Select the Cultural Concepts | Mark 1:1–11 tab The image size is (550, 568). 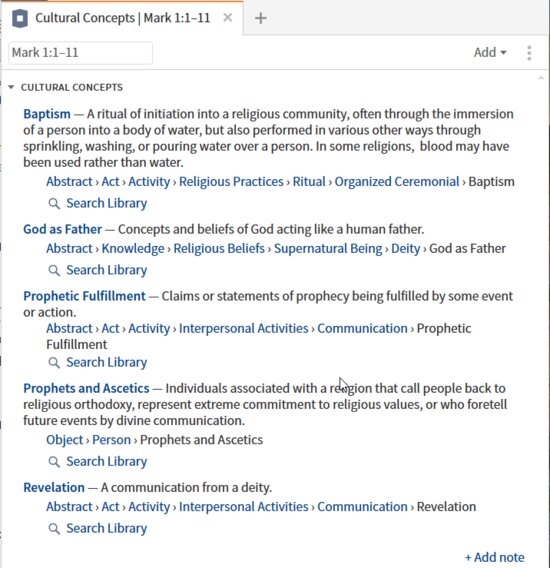tap(122, 18)
